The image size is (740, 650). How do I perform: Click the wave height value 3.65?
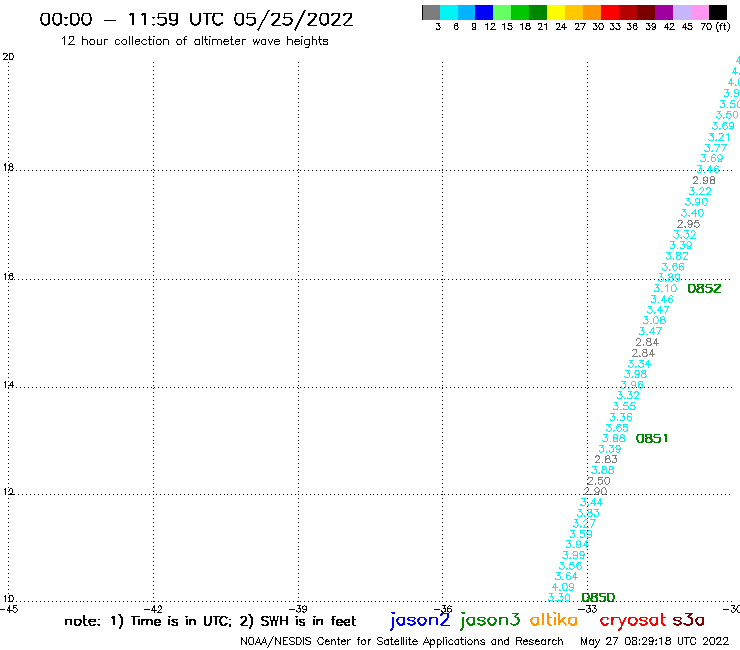pos(617,428)
